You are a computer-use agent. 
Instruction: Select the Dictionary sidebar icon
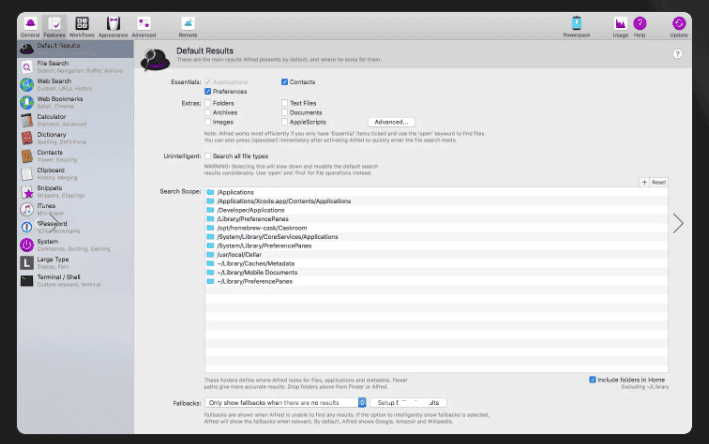tap(27, 138)
